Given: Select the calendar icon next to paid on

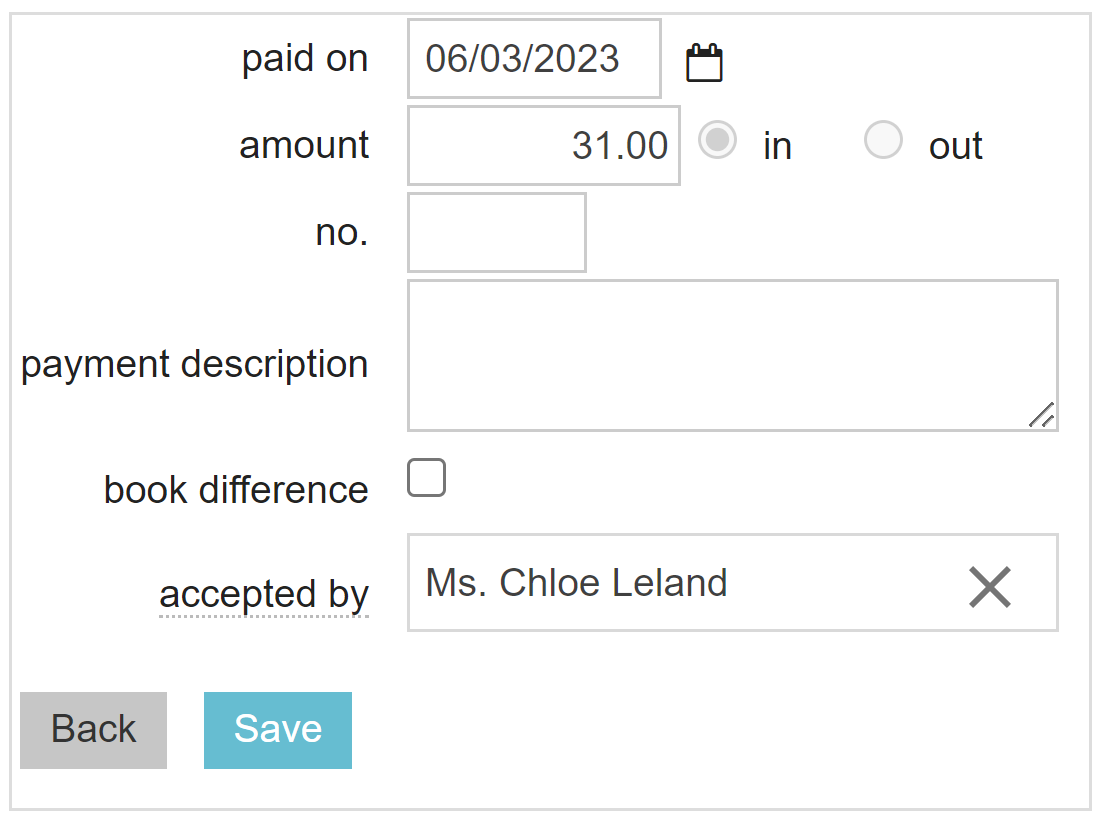Looking at the screenshot, I should (704, 60).
